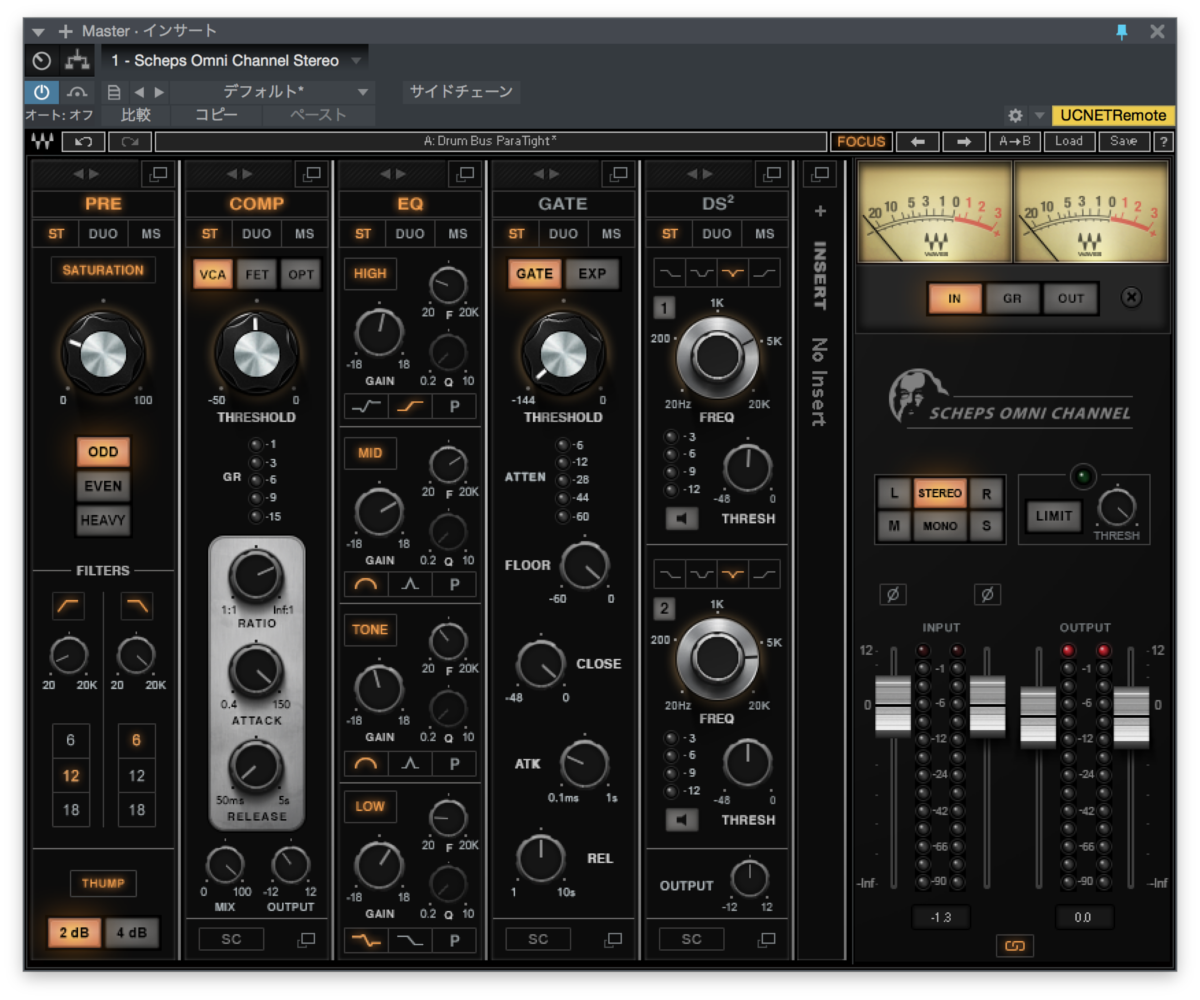Toggle the HIGH band on in EQ
The image size is (1200, 1000).
click(370, 274)
